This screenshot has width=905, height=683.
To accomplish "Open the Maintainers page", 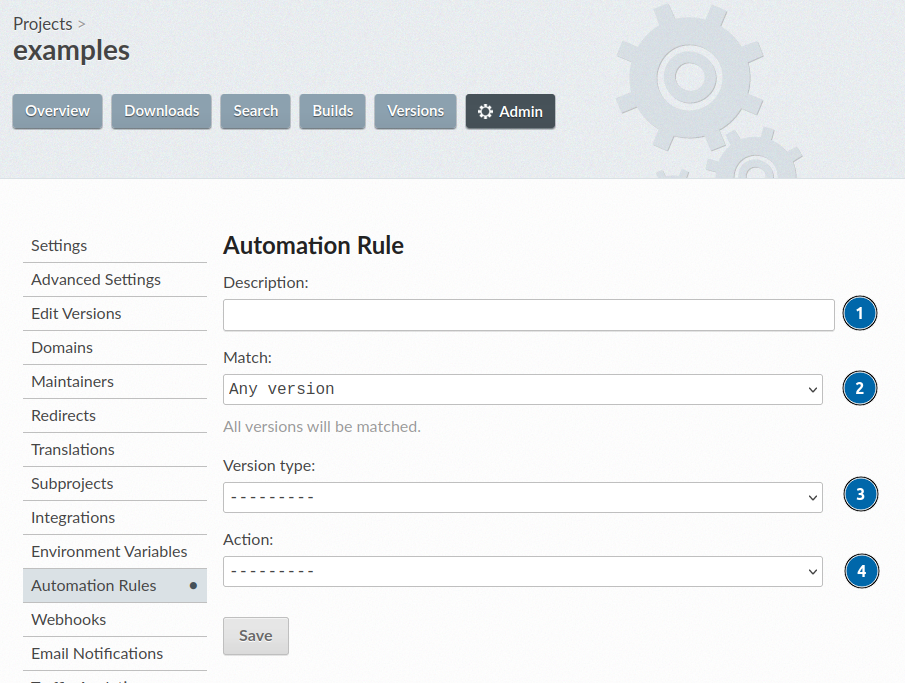I will point(72,381).
